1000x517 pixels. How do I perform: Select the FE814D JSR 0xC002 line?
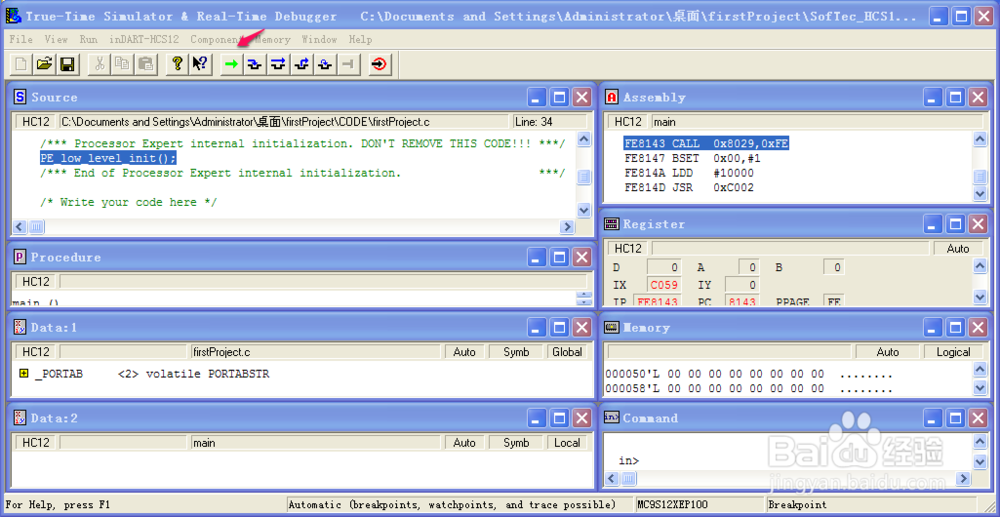(x=689, y=188)
